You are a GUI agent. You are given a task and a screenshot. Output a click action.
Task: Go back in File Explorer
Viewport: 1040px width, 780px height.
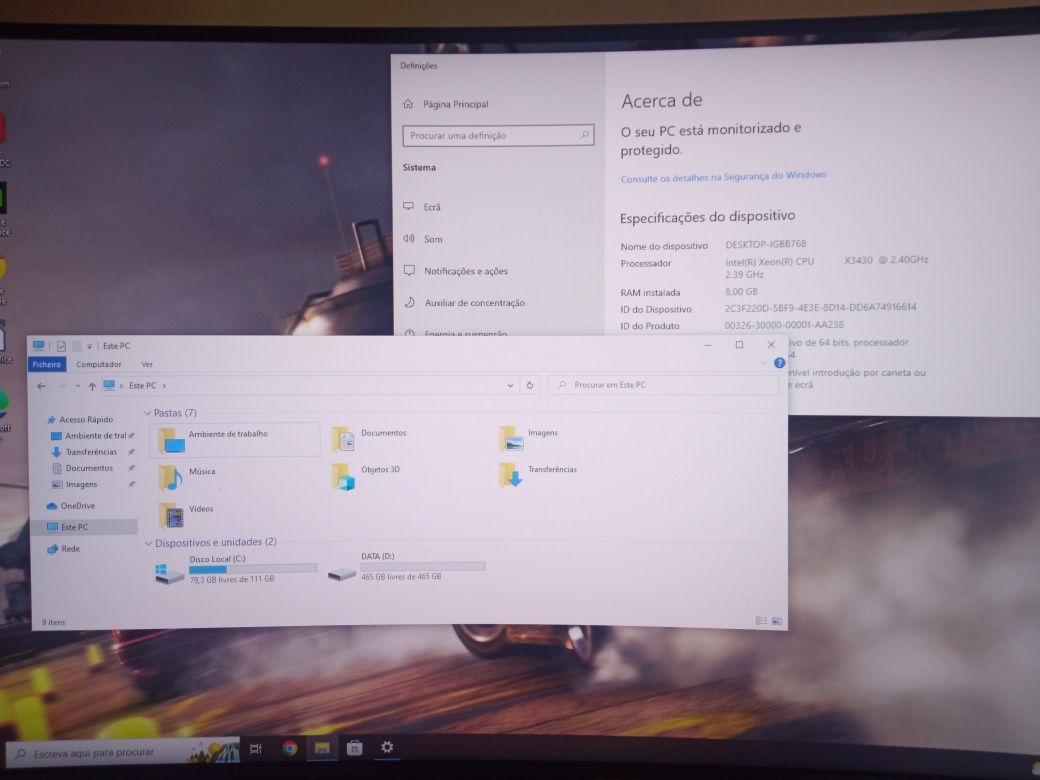[41, 386]
